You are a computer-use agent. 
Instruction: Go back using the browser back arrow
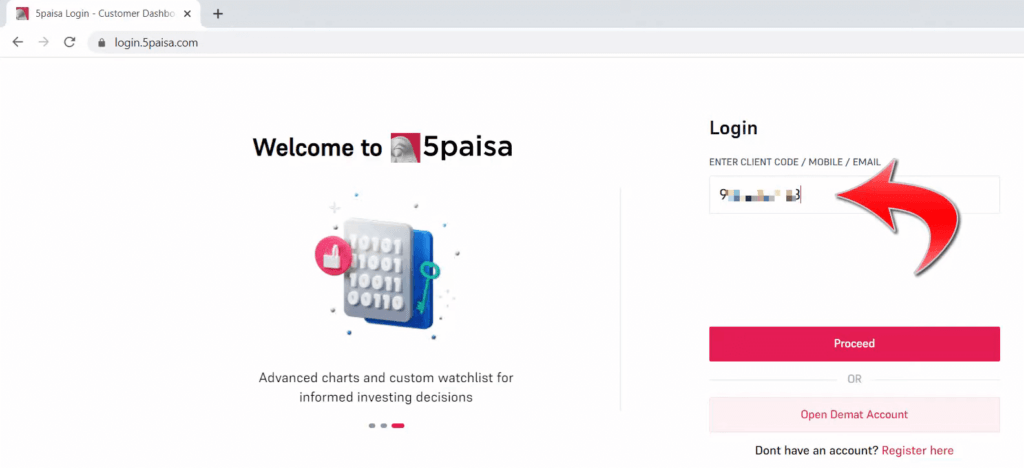pyautogui.click(x=18, y=42)
